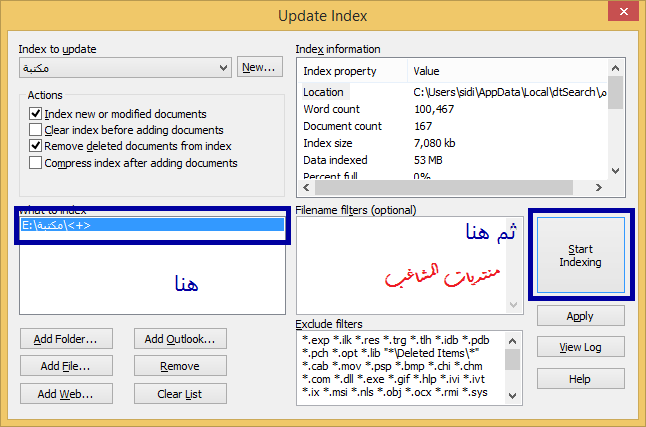Click the Clear List button

click(180, 393)
